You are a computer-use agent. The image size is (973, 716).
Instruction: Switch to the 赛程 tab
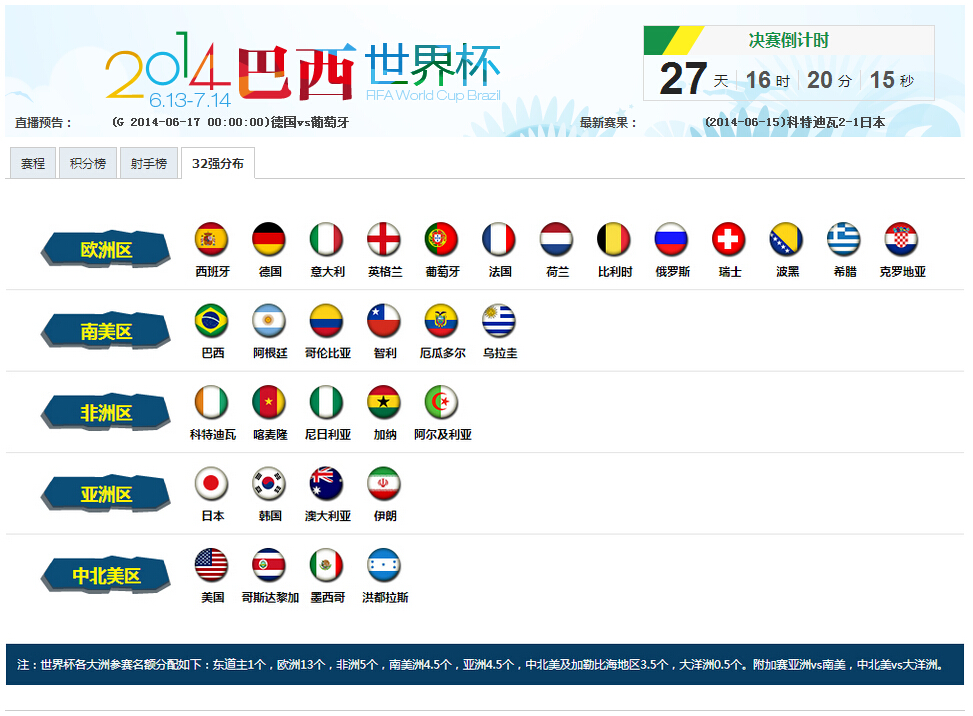[x=33, y=163]
